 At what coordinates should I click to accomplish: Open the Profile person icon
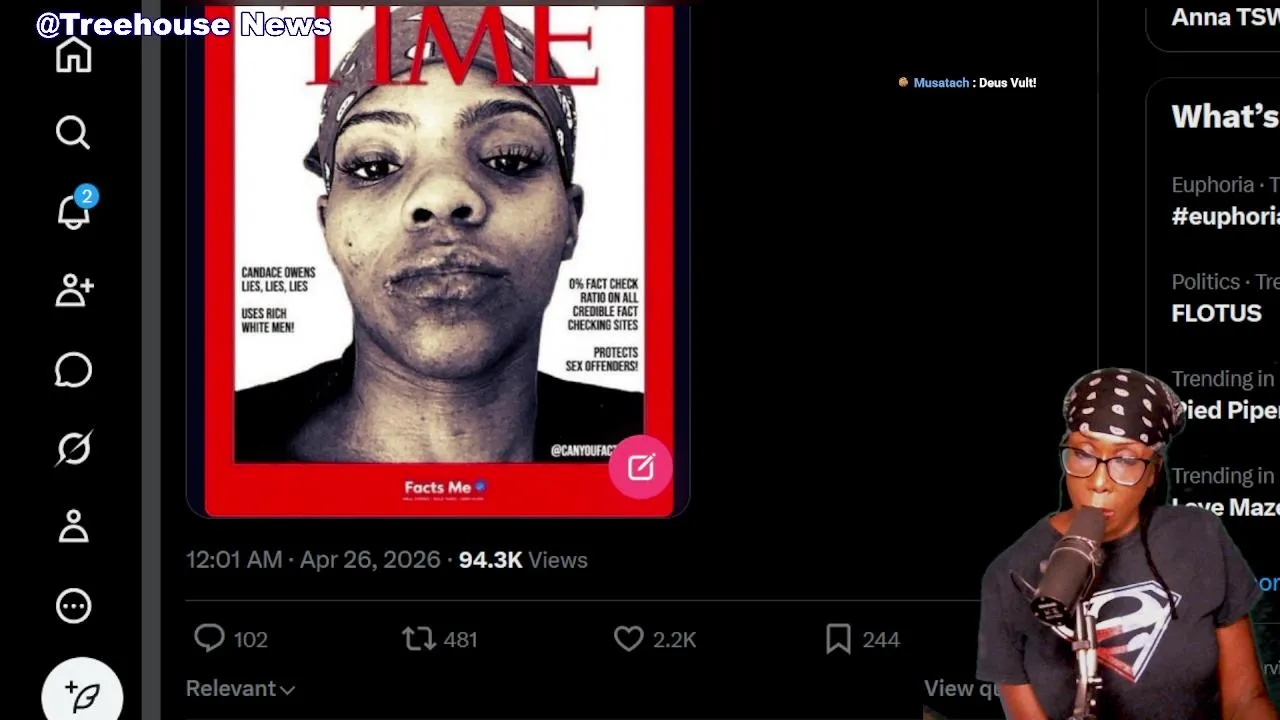coord(73,526)
